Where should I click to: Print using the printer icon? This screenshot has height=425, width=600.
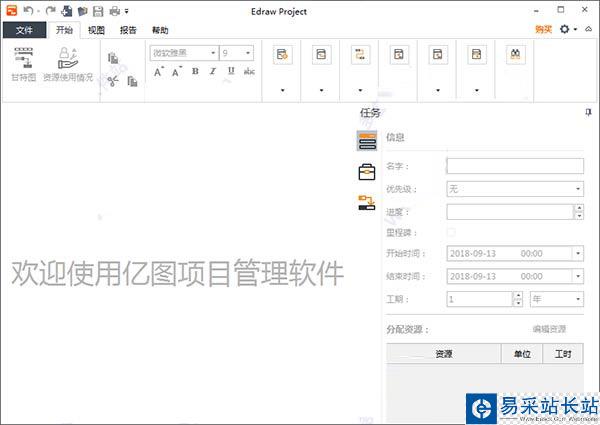[115, 11]
